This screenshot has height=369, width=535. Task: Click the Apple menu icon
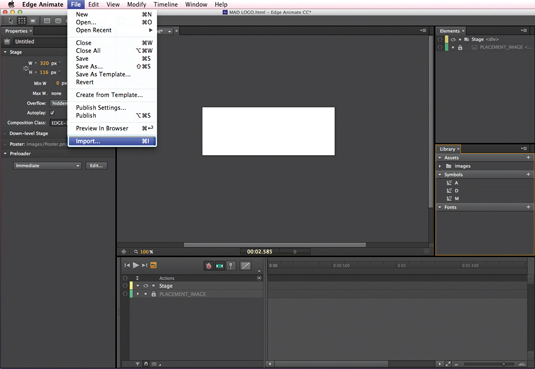click(11, 4)
